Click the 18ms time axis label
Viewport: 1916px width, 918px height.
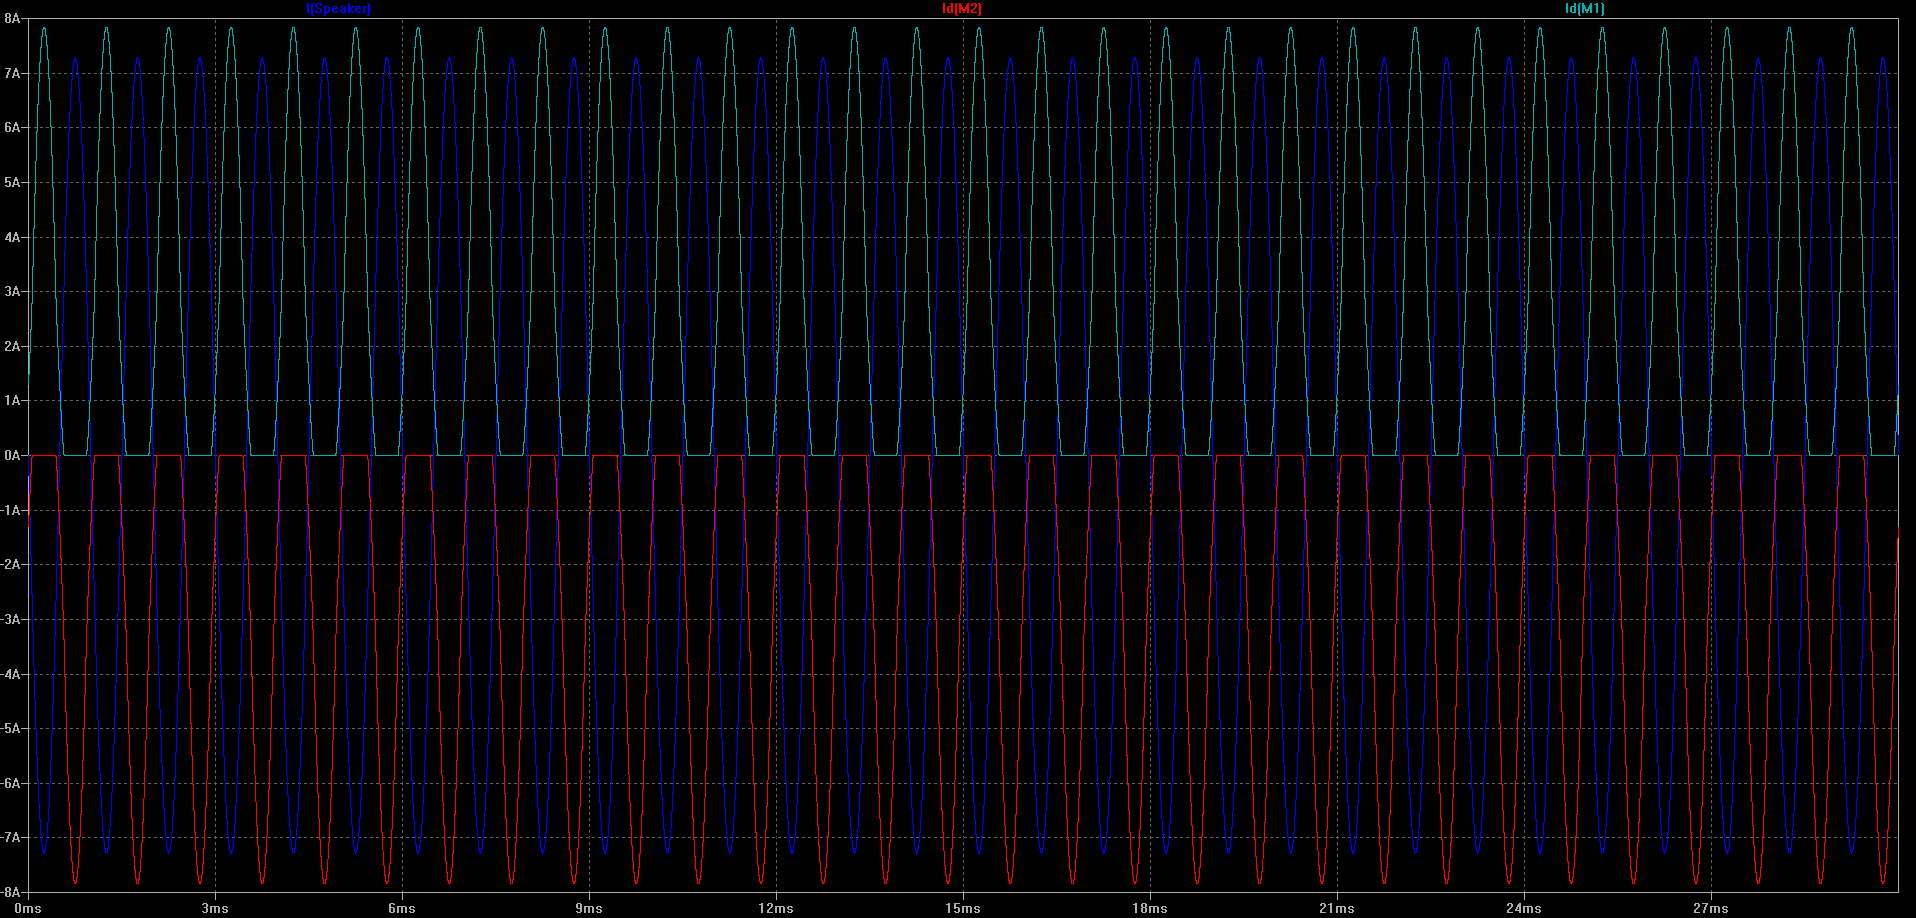(1150, 909)
